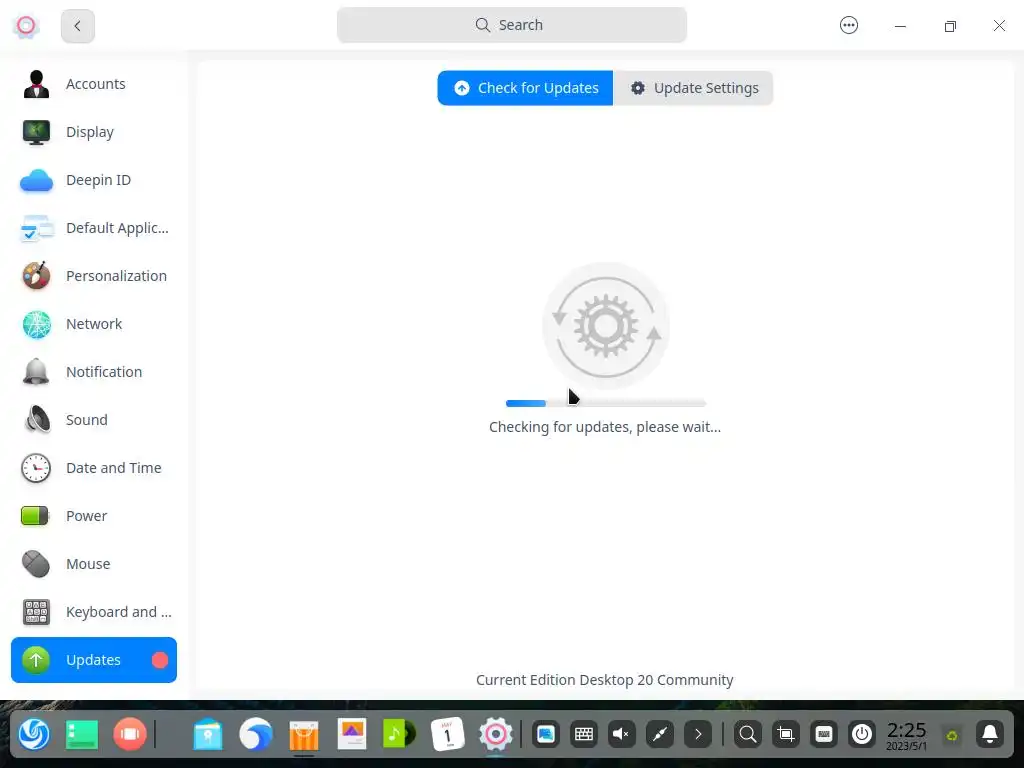This screenshot has width=1024, height=768.
Task: Restore down the Control Center window
Action: click(x=950, y=26)
